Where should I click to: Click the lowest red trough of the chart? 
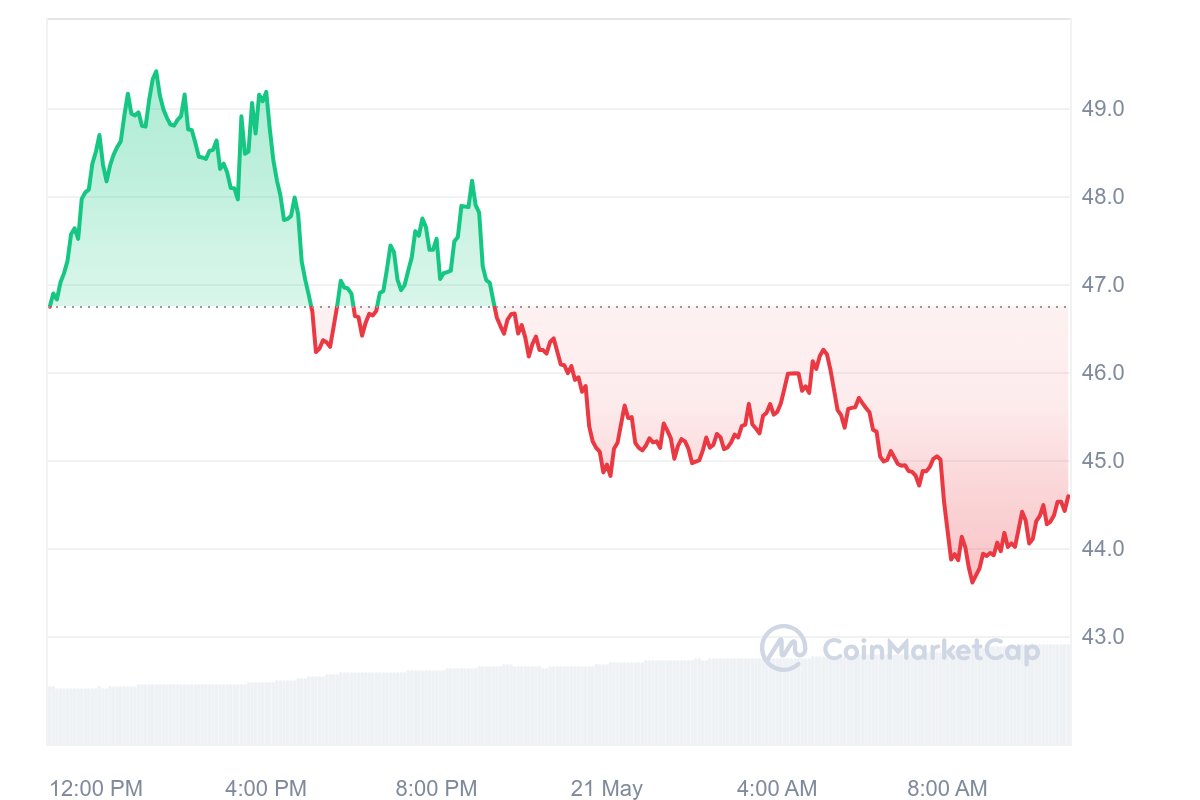[972, 581]
